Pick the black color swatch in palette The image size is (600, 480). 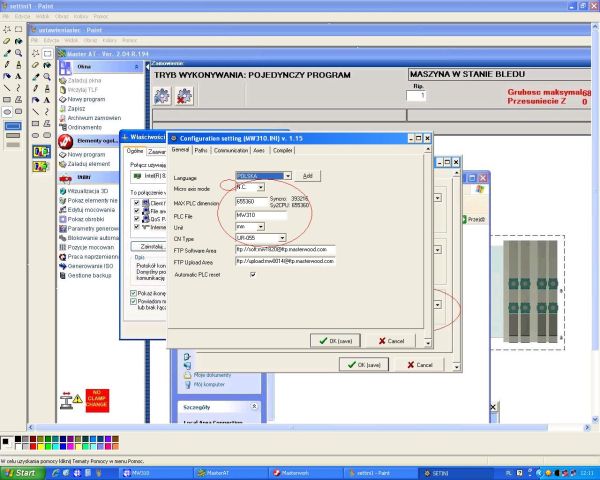tap(18, 439)
